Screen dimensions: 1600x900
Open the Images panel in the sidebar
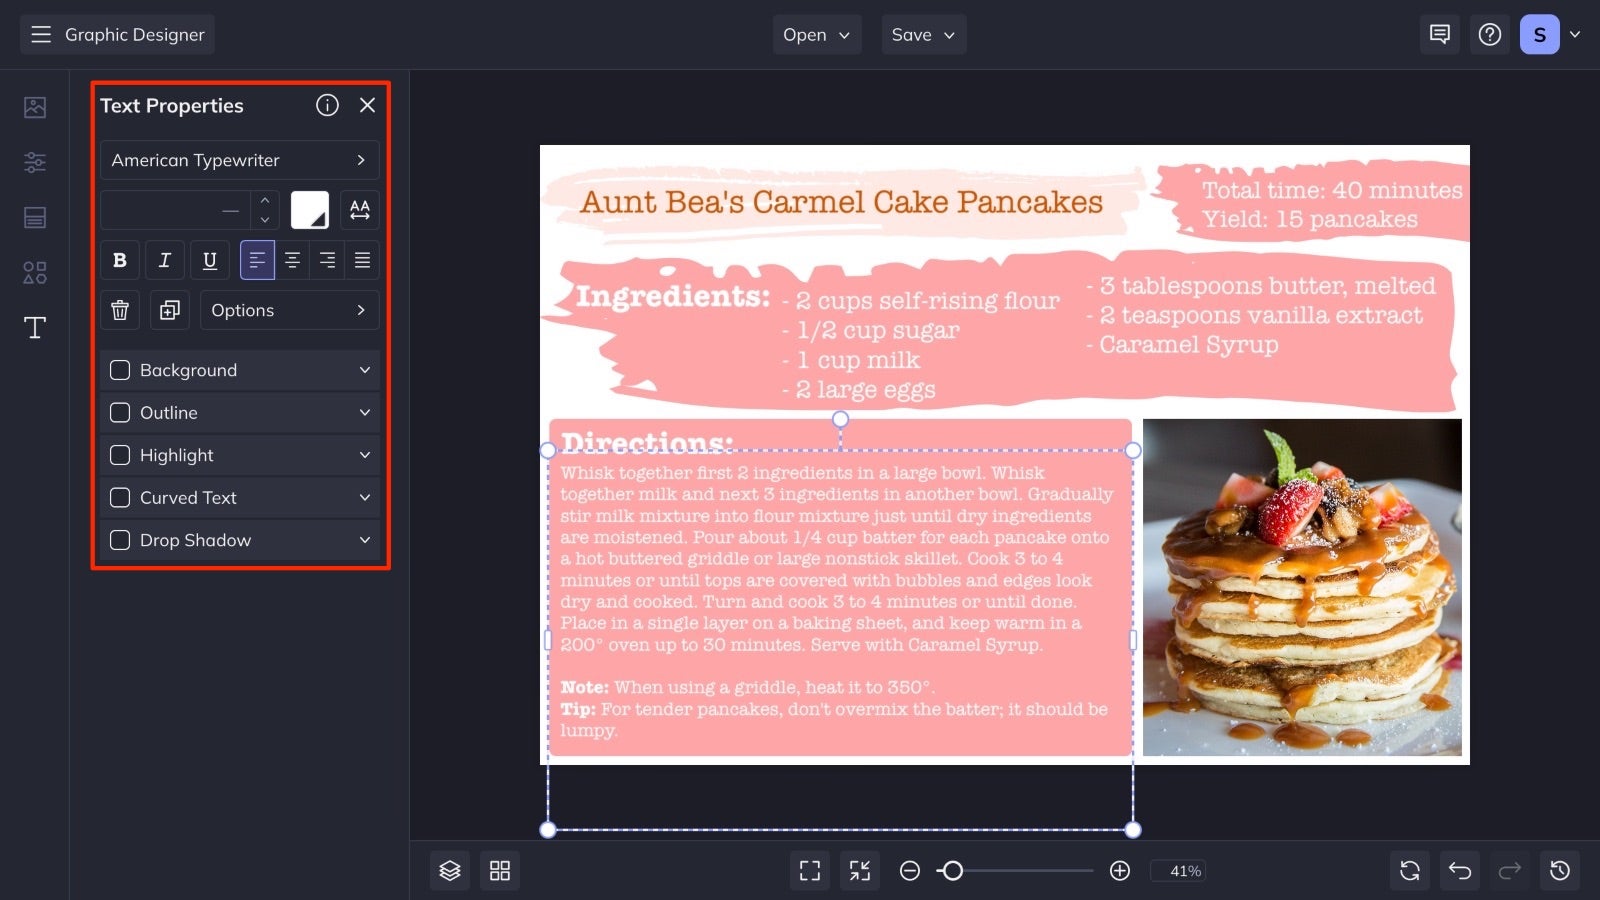pos(34,106)
